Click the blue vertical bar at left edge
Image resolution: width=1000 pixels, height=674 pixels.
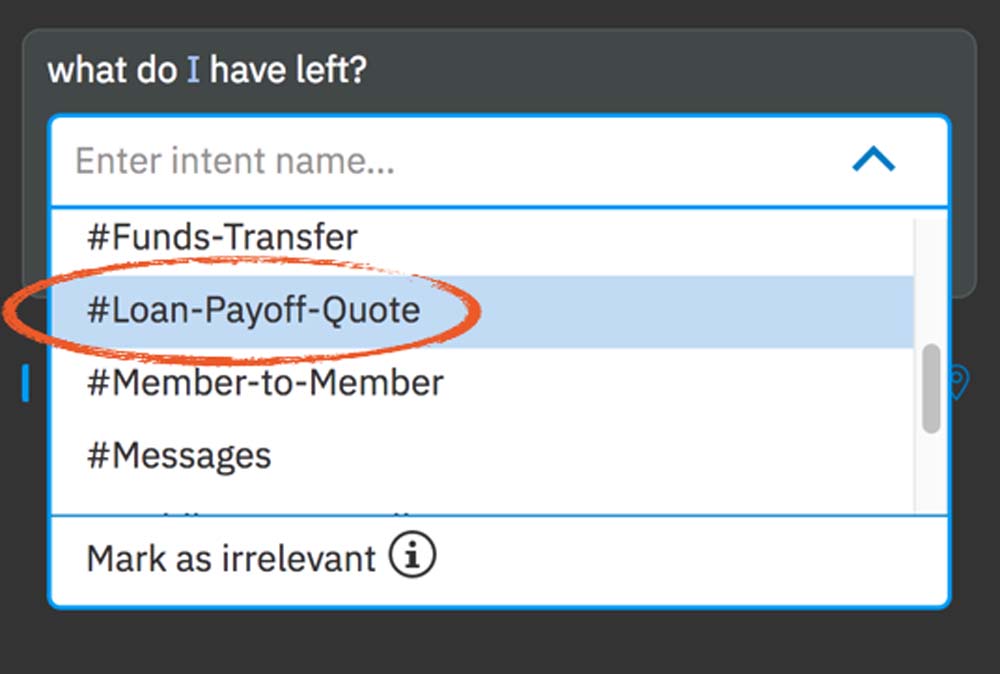[x=26, y=383]
